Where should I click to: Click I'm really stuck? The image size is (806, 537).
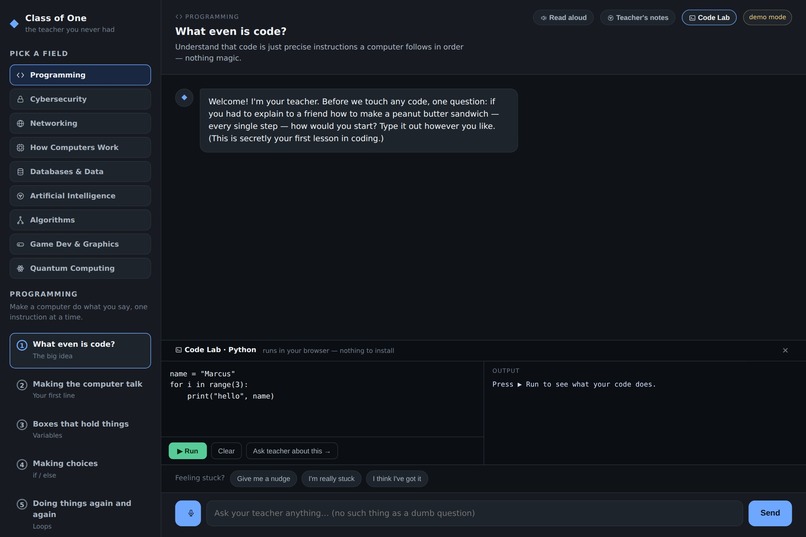pyautogui.click(x=331, y=478)
